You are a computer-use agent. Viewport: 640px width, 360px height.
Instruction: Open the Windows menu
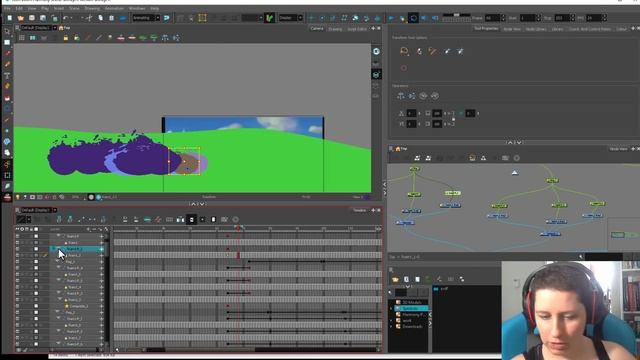pos(137,8)
